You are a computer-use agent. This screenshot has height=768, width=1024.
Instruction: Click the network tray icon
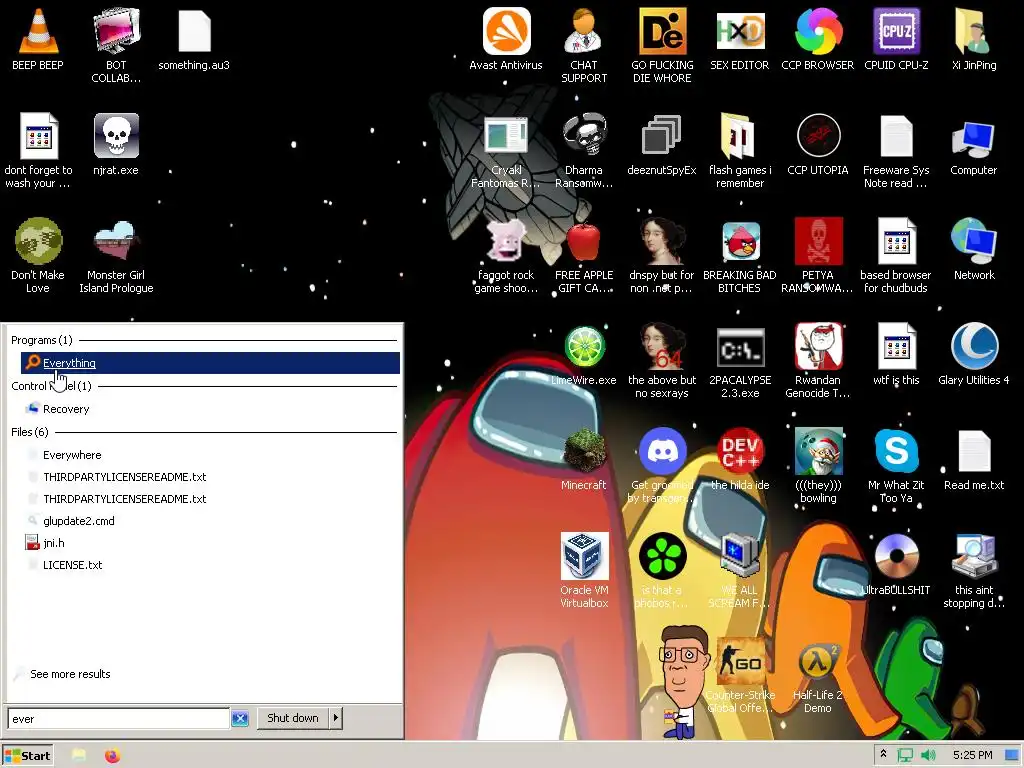[904, 756]
